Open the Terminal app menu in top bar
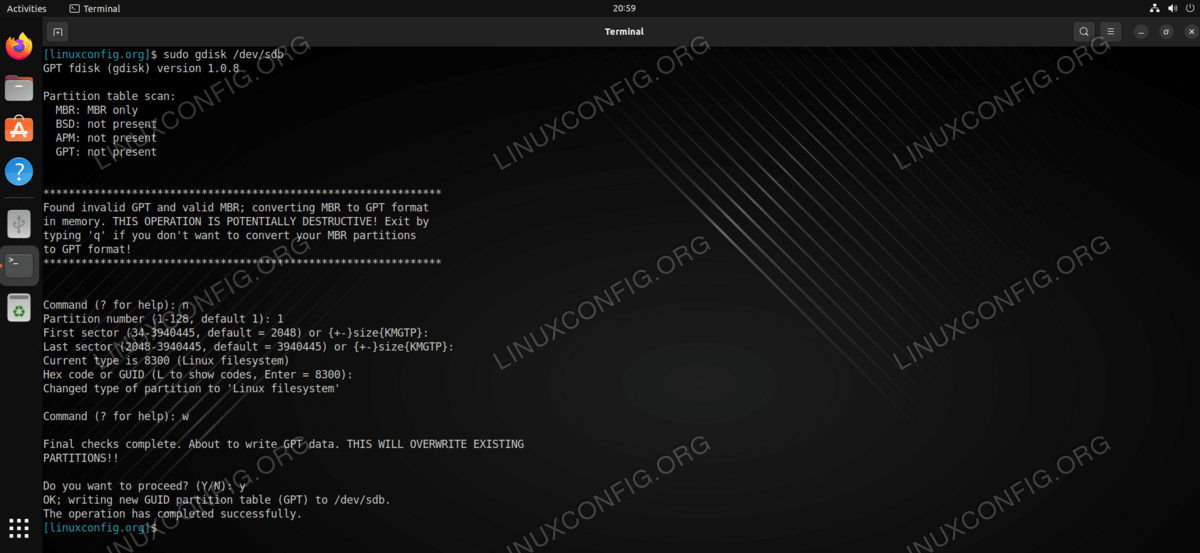The height and width of the screenshot is (553, 1200). (x=95, y=8)
